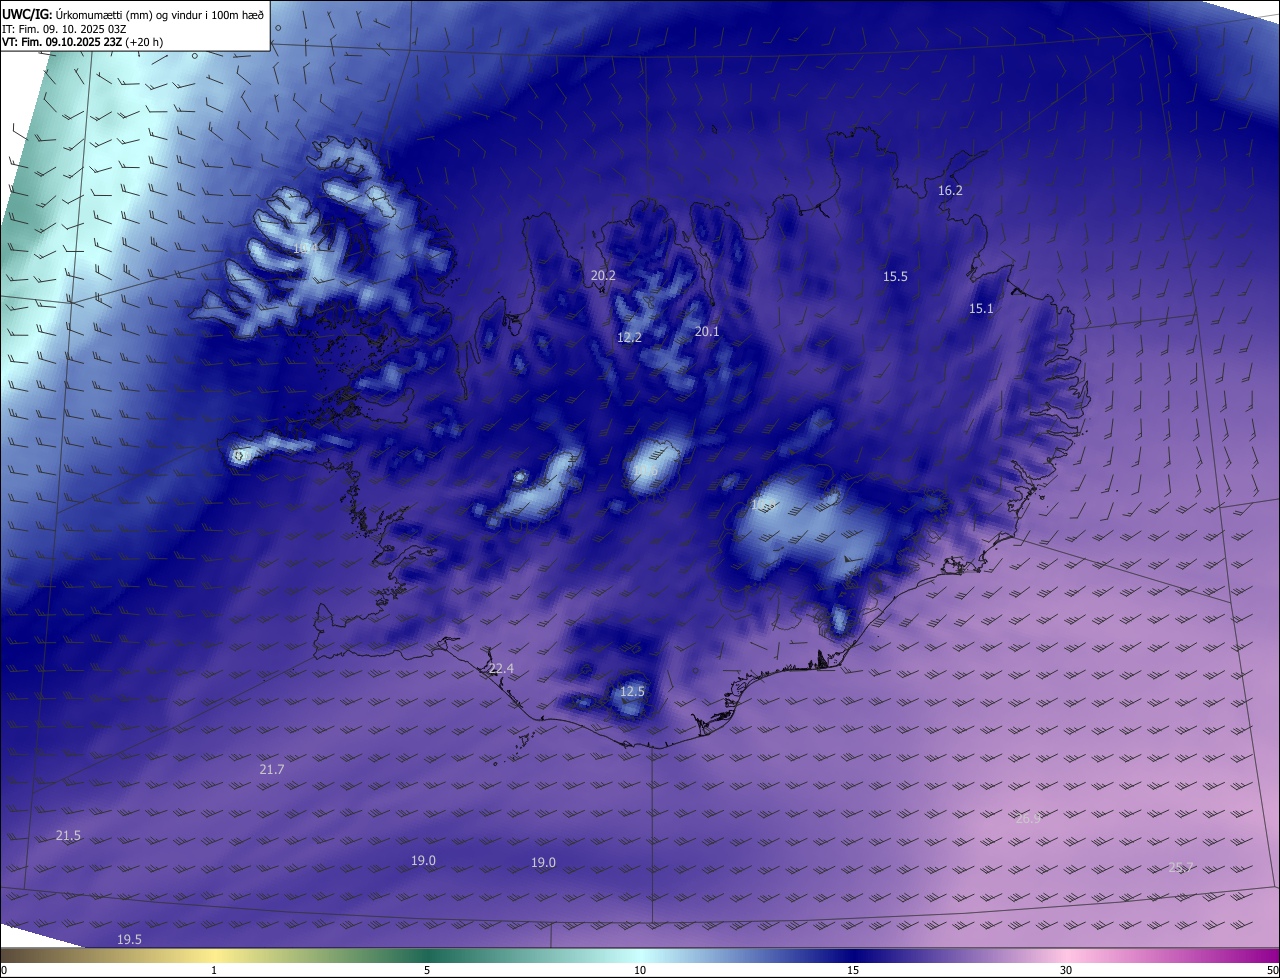Click the 50 label on the color scale
The width and height of the screenshot is (1280, 978).
(x=1271, y=970)
